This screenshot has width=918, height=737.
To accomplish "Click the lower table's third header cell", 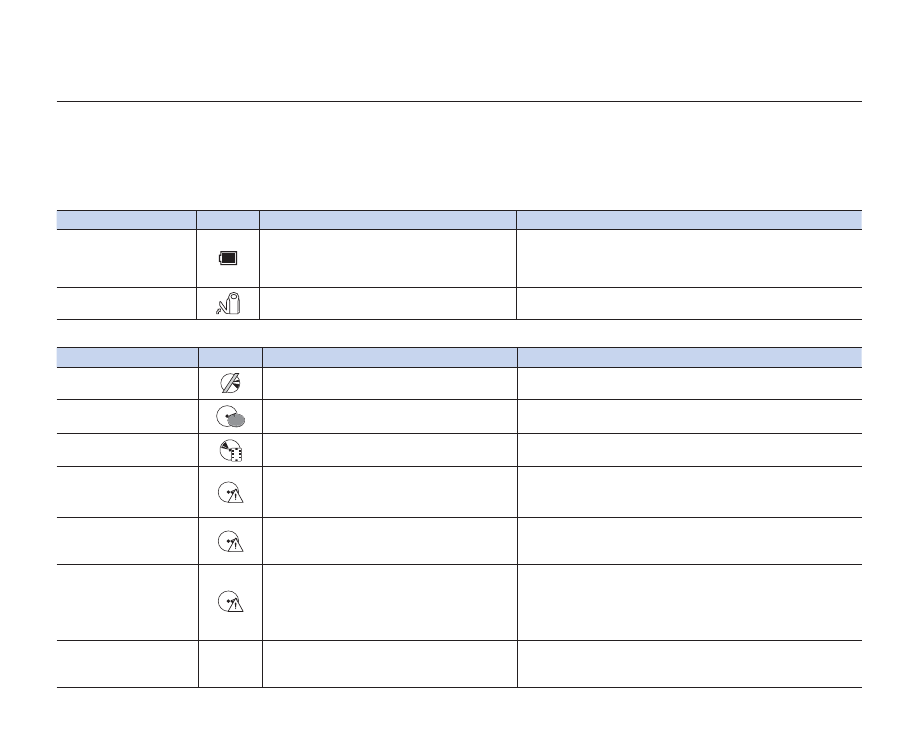I will tap(389, 356).
